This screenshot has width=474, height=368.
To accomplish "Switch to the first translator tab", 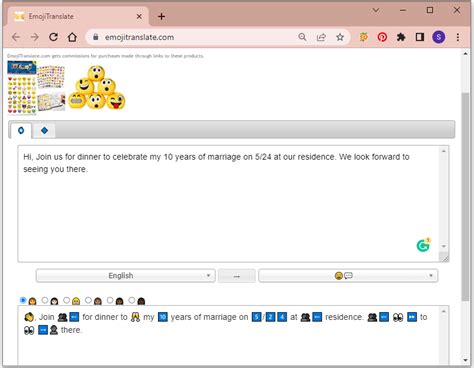I will coord(21,130).
